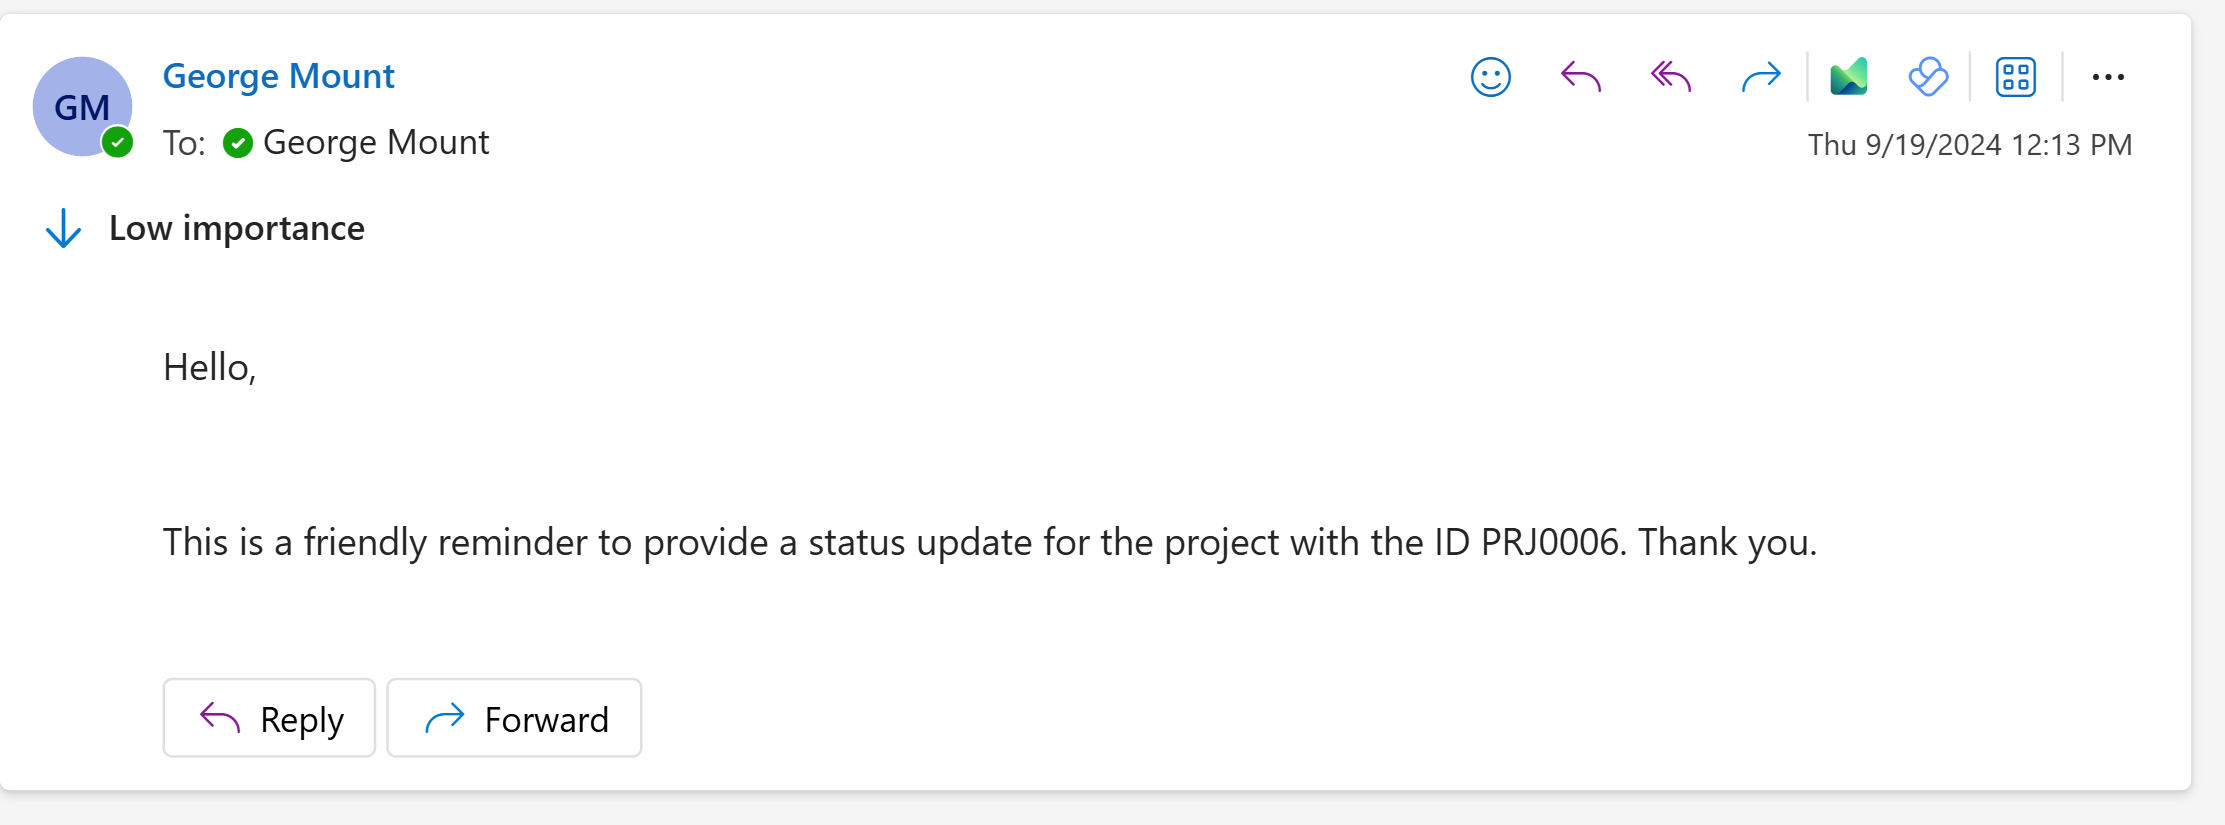Click the blue low importance down arrow
This screenshot has height=825, width=2225.
[64, 228]
